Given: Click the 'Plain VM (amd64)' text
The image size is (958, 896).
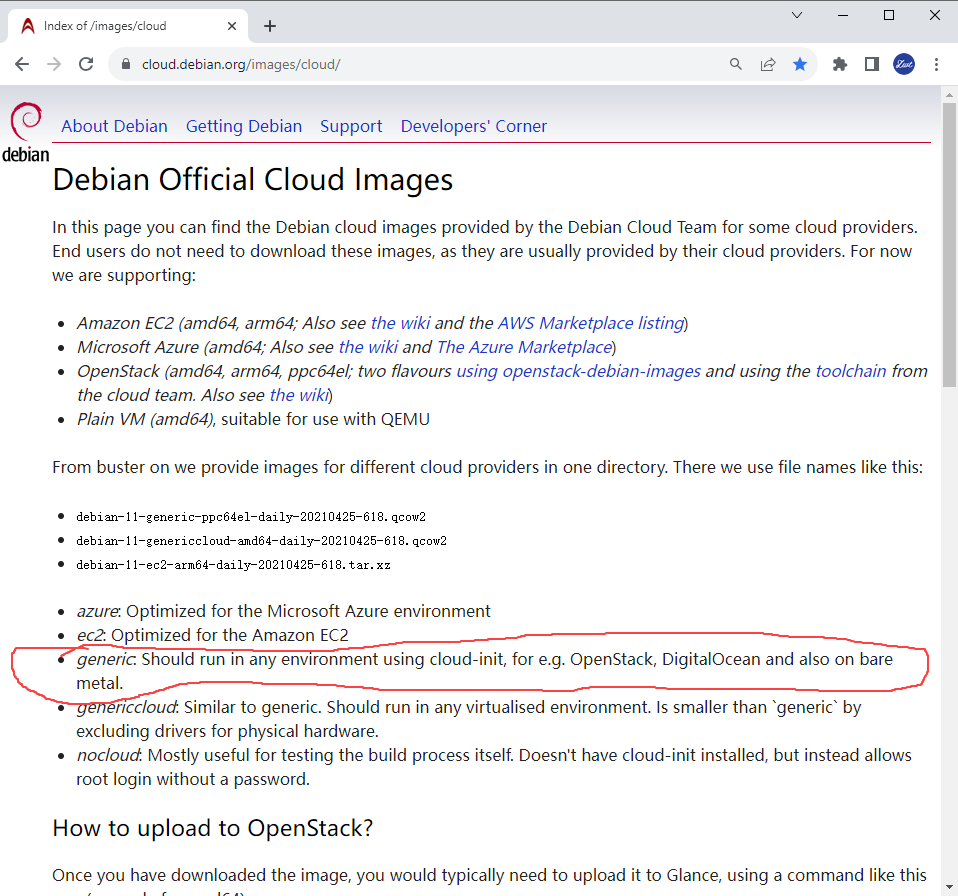Looking at the screenshot, I should click(145, 419).
